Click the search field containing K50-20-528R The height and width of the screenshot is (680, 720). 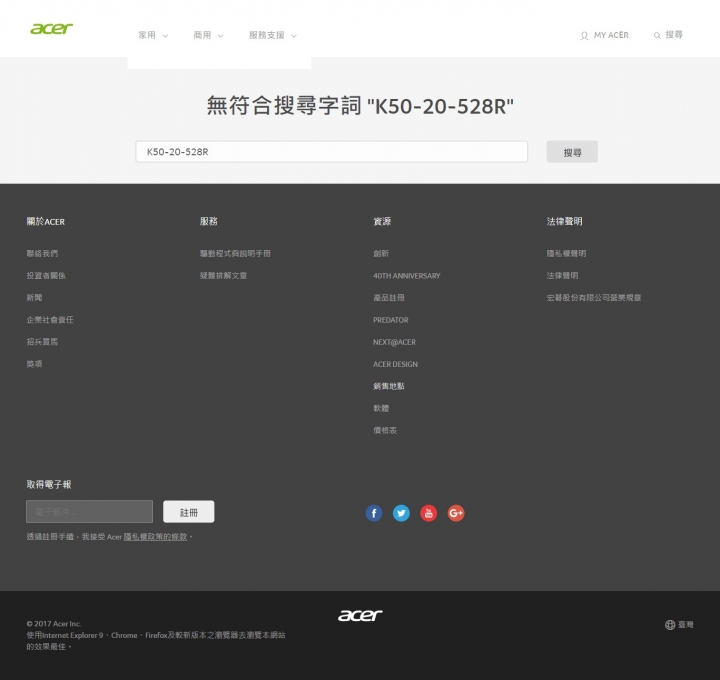(x=332, y=152)
